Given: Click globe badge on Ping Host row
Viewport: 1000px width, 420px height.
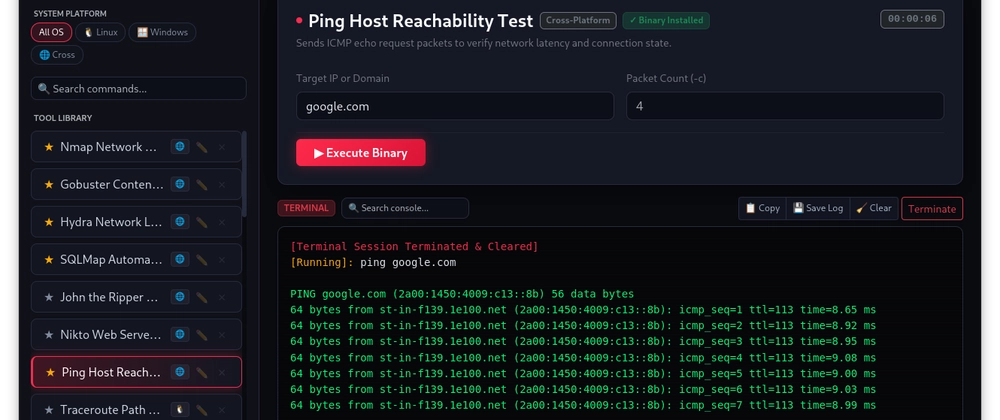Looking at the screenshot, I should tap(180, 372).
